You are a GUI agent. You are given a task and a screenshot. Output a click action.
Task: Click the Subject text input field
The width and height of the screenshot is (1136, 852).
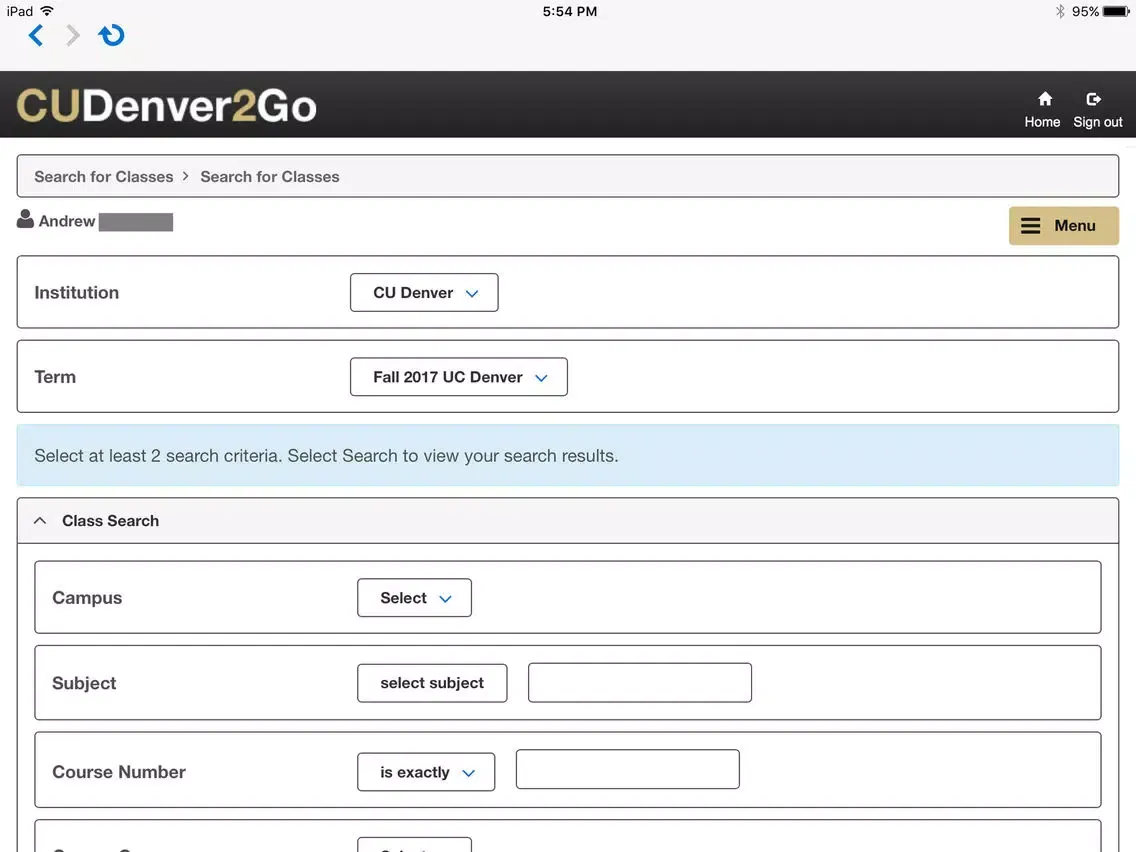[640, 682]
